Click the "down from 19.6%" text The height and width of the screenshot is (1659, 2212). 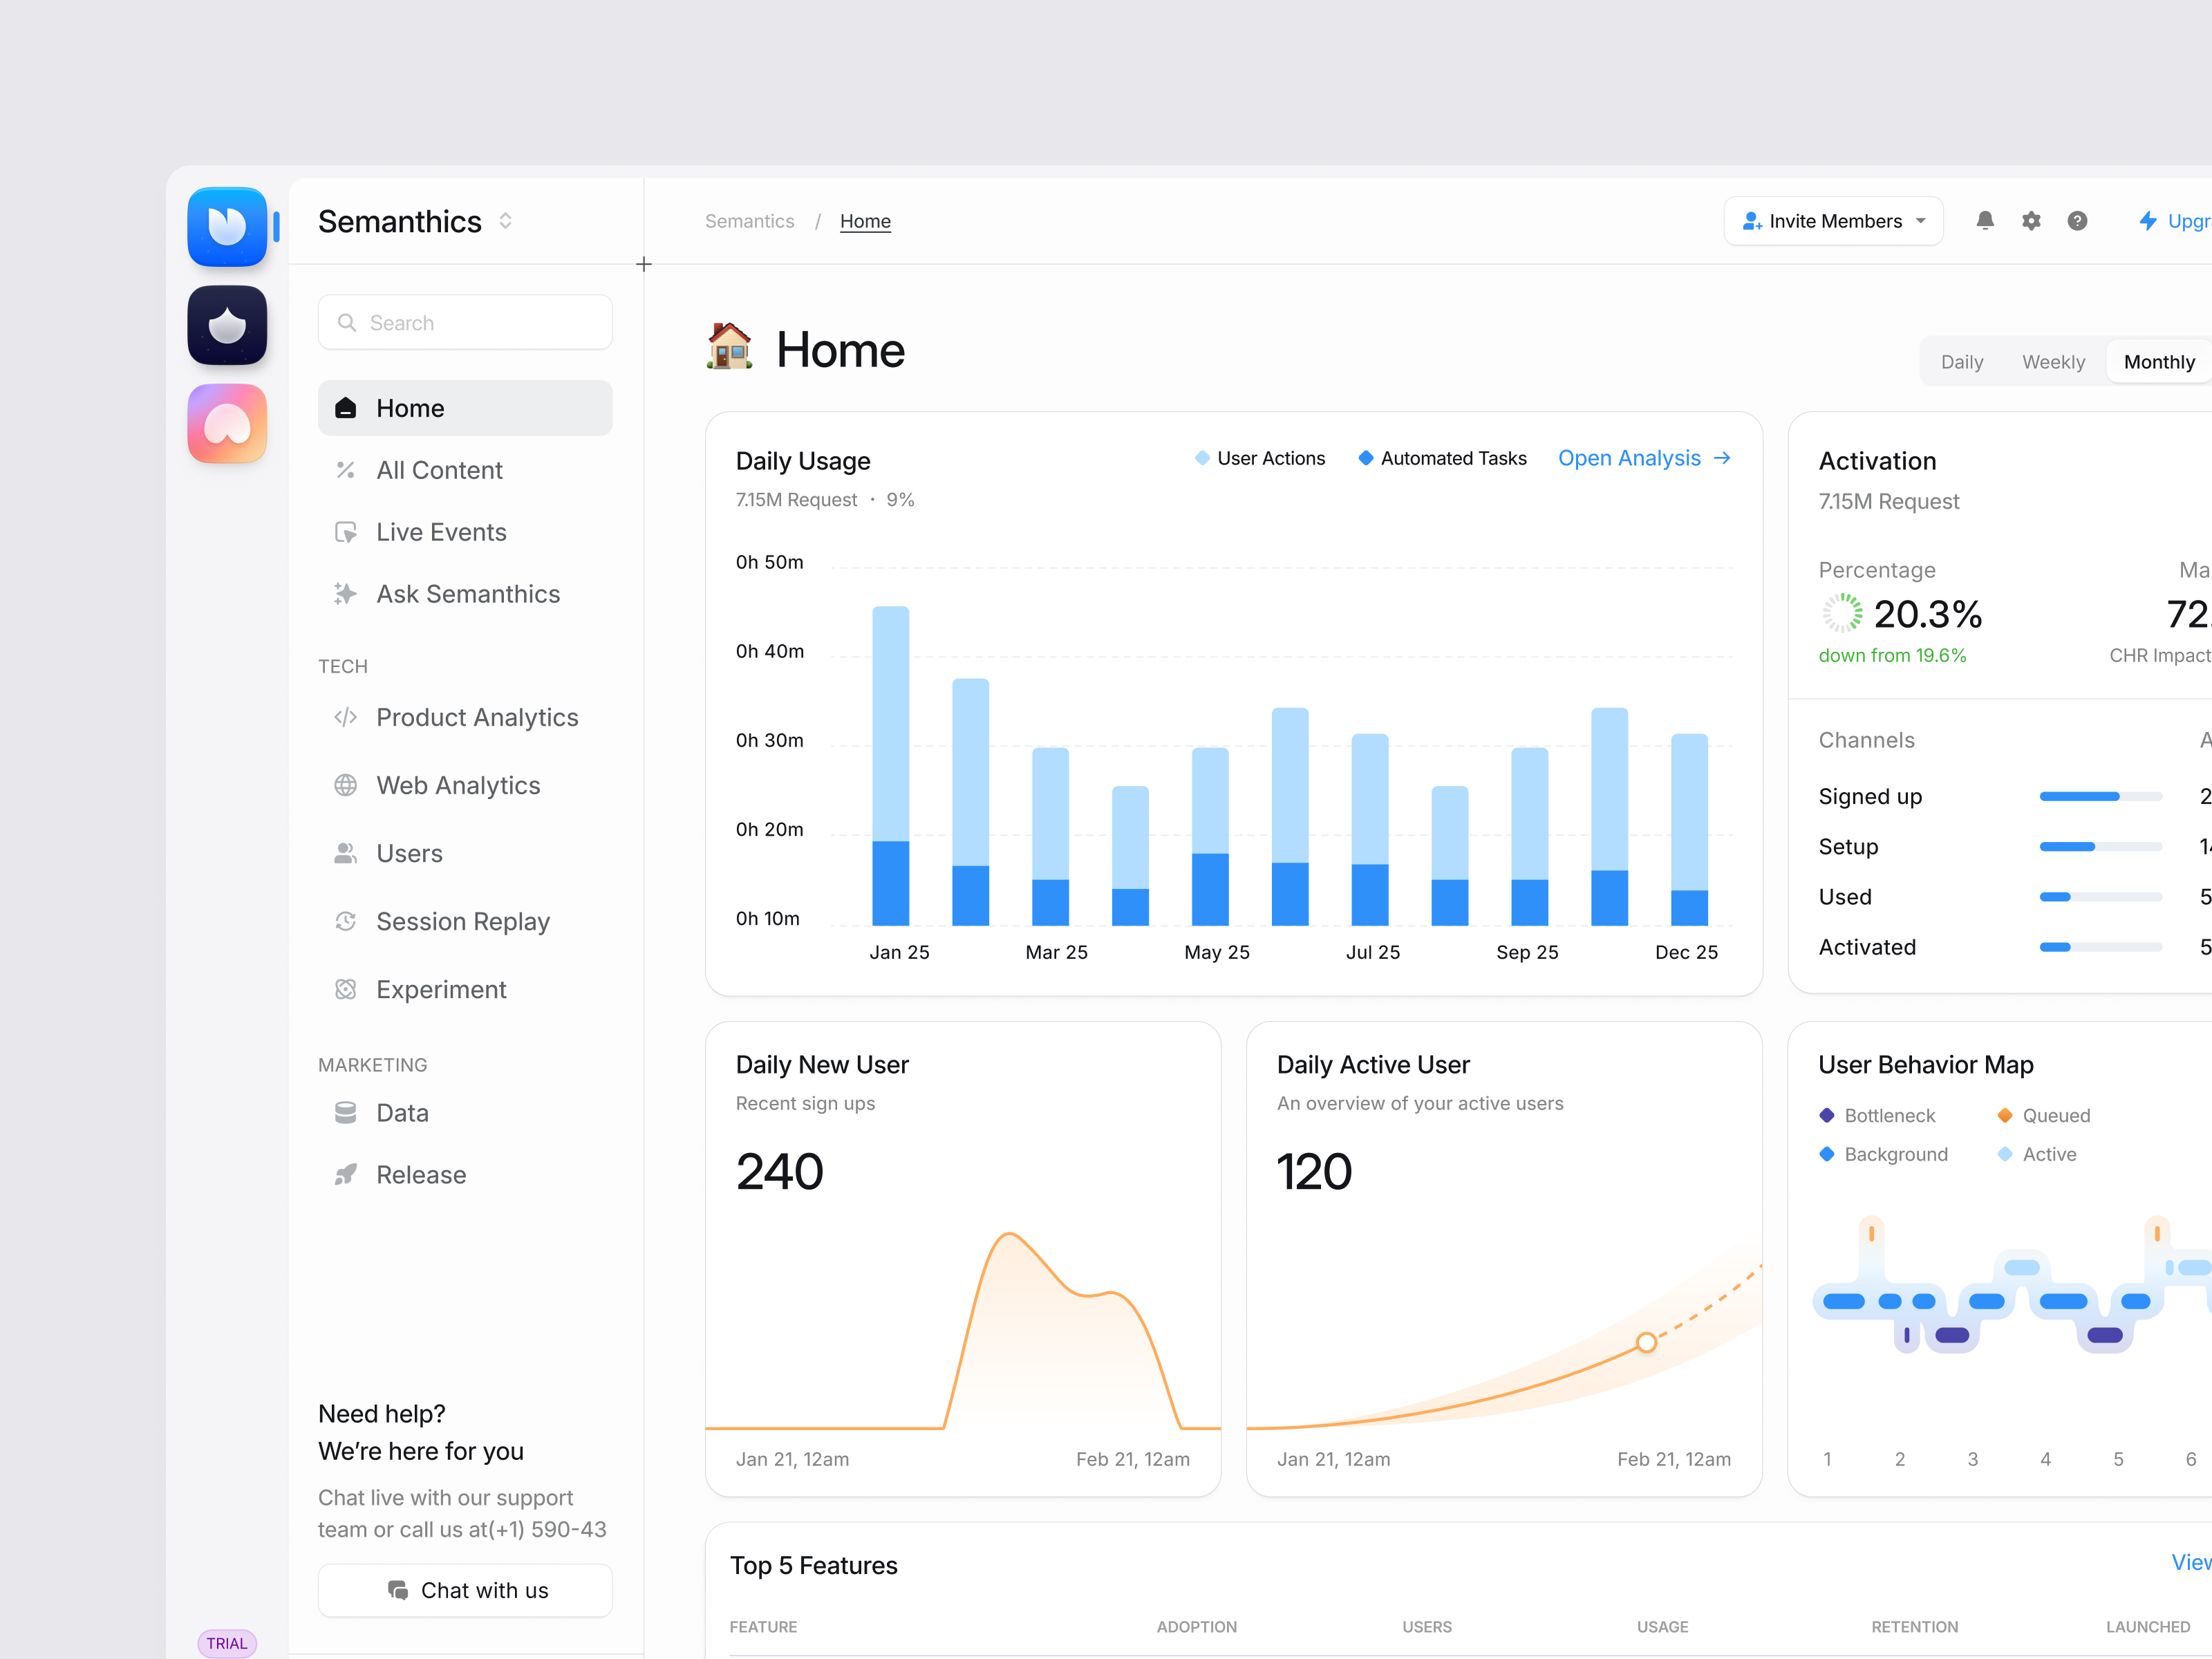click(1892, 655)
